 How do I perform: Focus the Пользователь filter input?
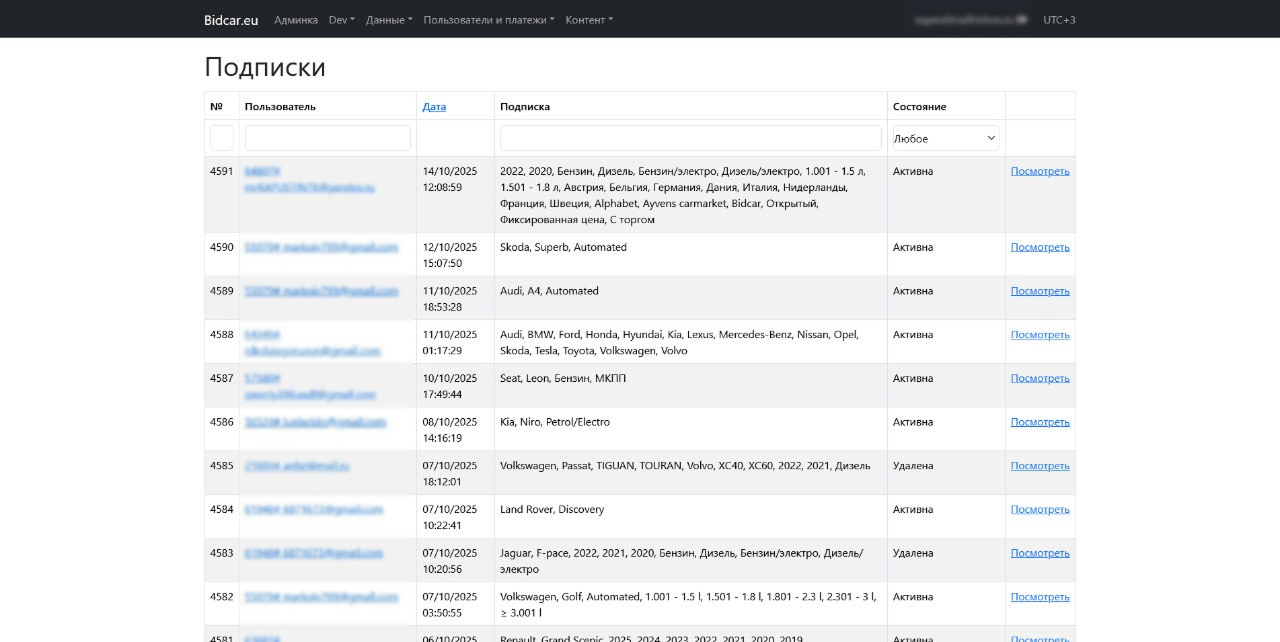pyautogui.click(x=327, y=138)
